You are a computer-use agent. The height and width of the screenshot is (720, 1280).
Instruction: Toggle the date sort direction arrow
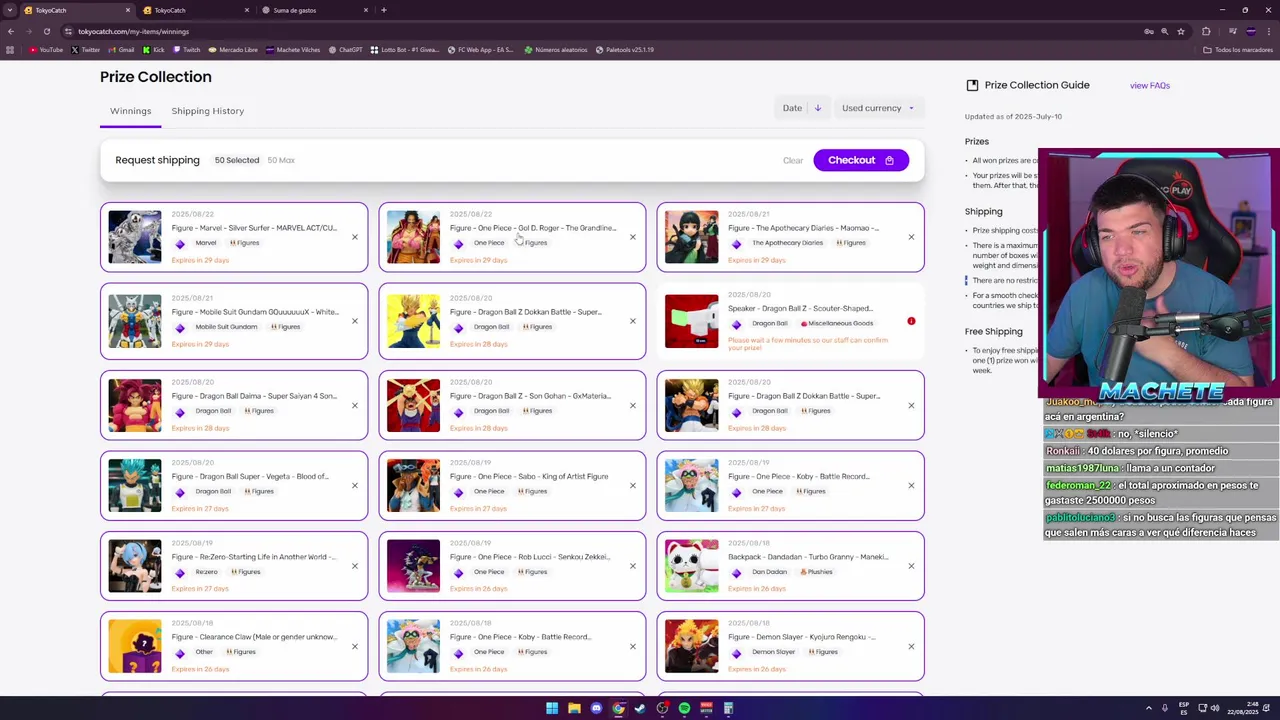(817, 108)
